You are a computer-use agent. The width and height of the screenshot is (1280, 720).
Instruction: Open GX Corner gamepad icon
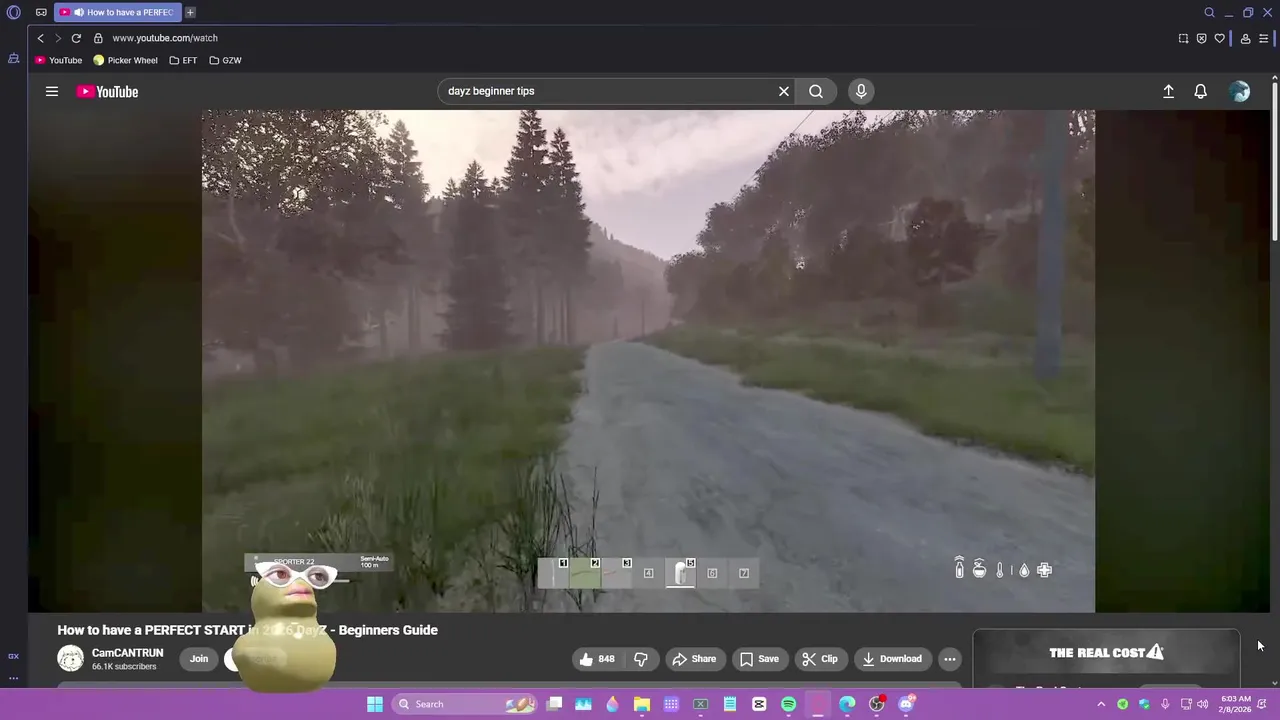click(x=41, y=12)
